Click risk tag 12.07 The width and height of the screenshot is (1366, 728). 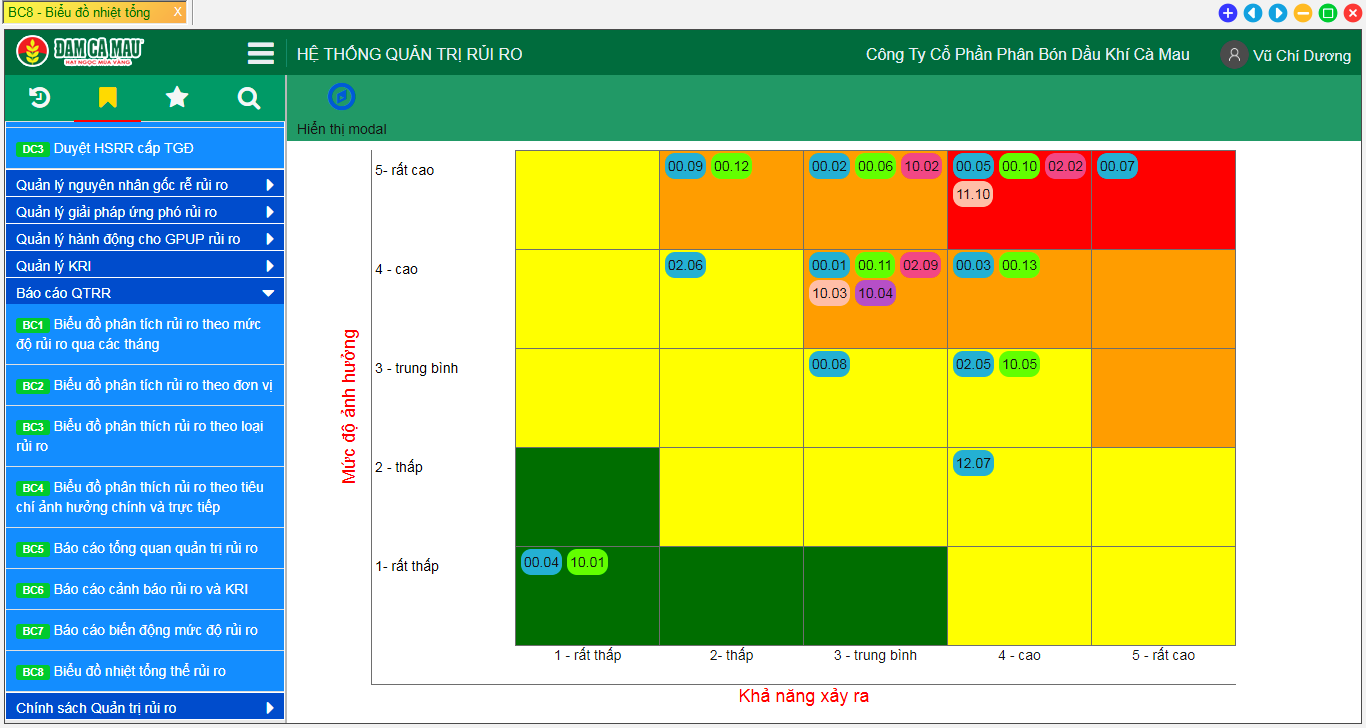974,463
